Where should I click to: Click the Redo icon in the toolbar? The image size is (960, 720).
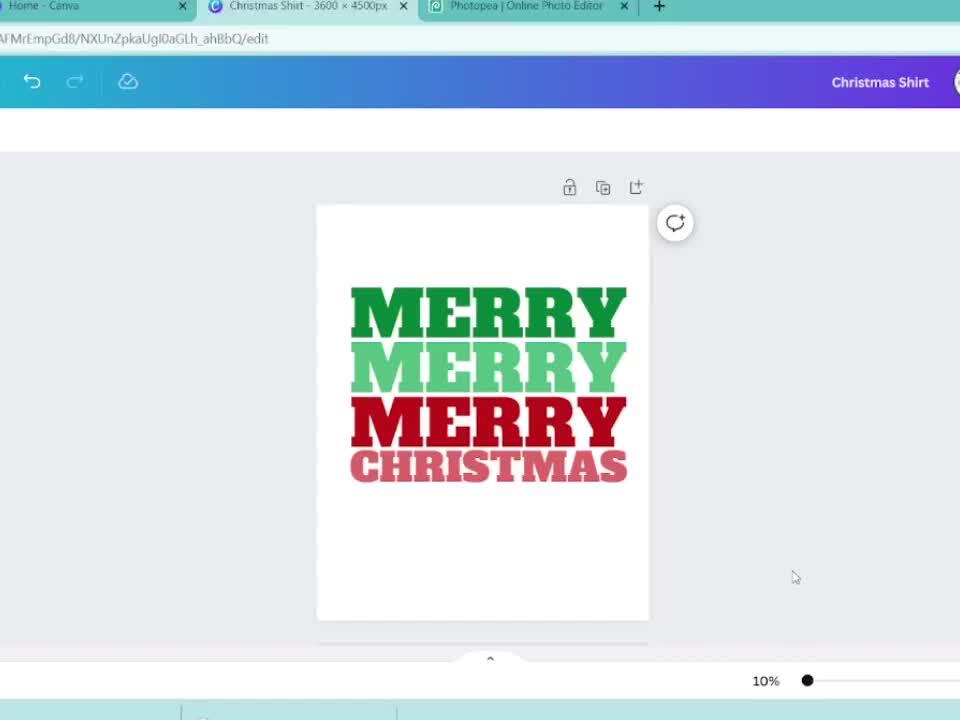click(x=75, y=82)
